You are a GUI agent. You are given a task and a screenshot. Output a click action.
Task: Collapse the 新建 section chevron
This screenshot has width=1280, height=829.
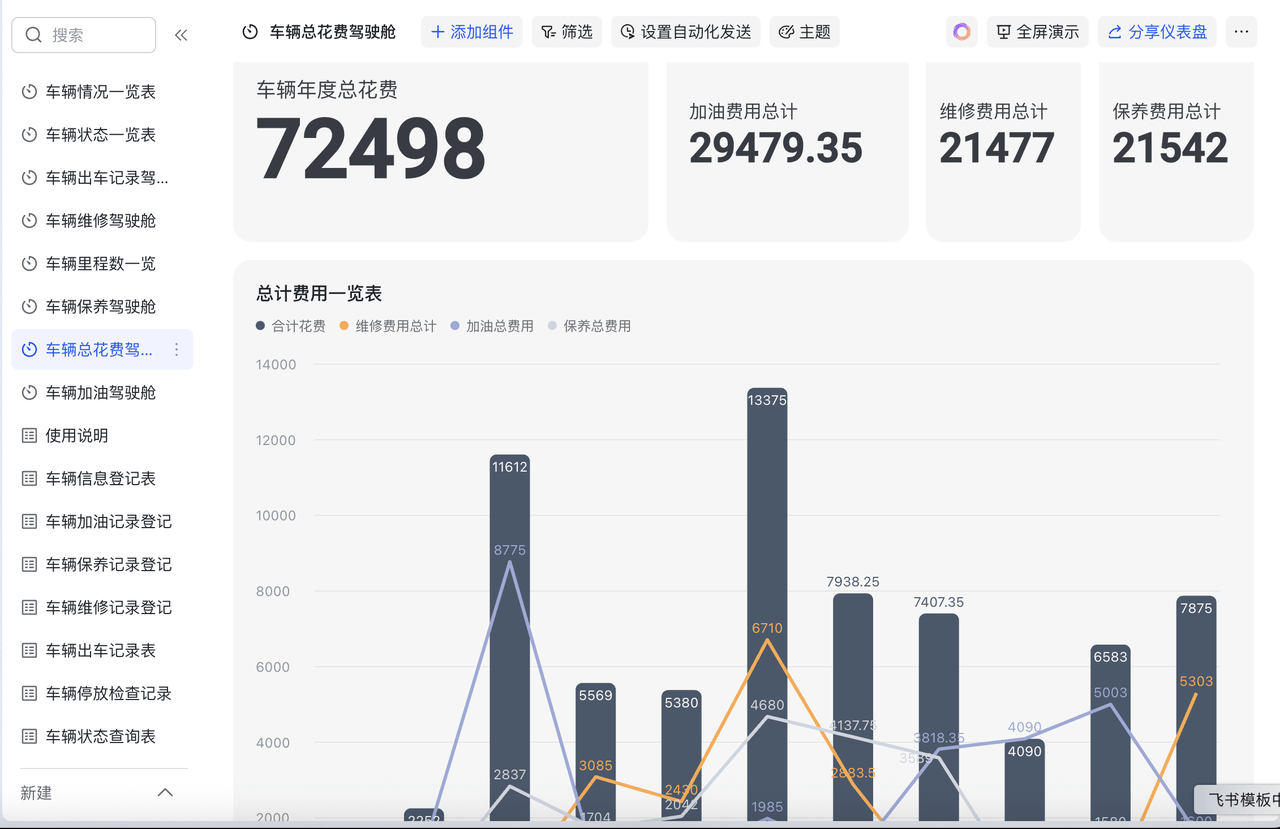[165, 793]
